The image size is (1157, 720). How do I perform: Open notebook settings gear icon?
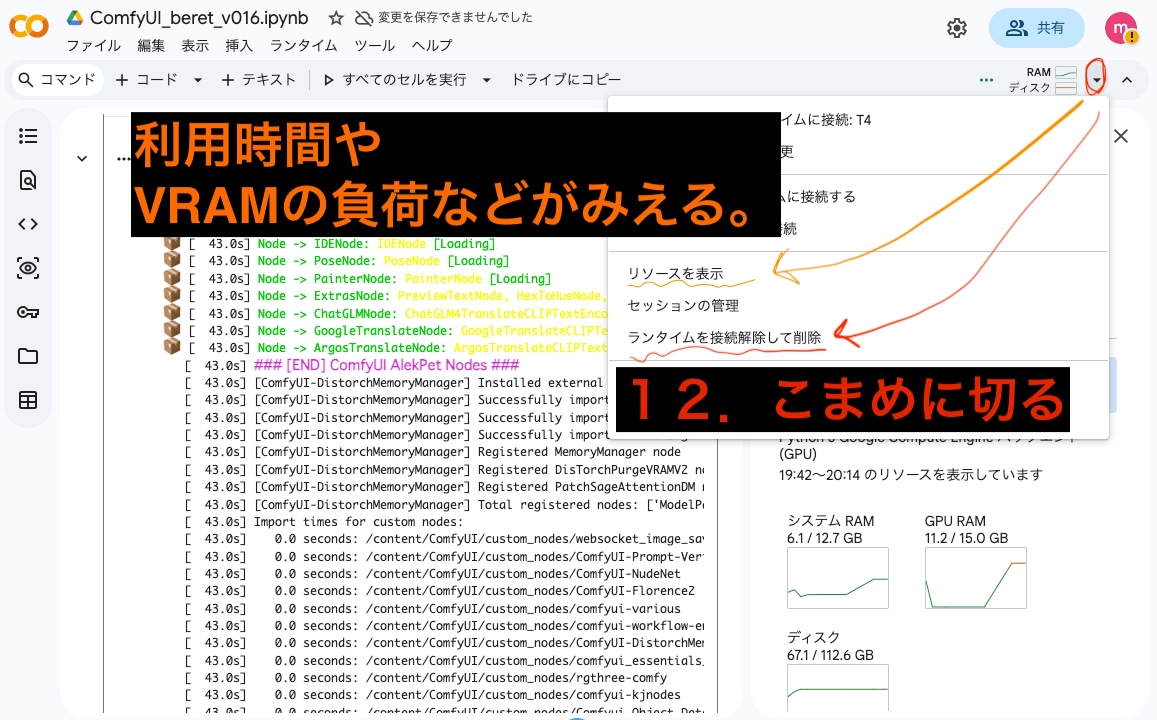coord(957,28)
